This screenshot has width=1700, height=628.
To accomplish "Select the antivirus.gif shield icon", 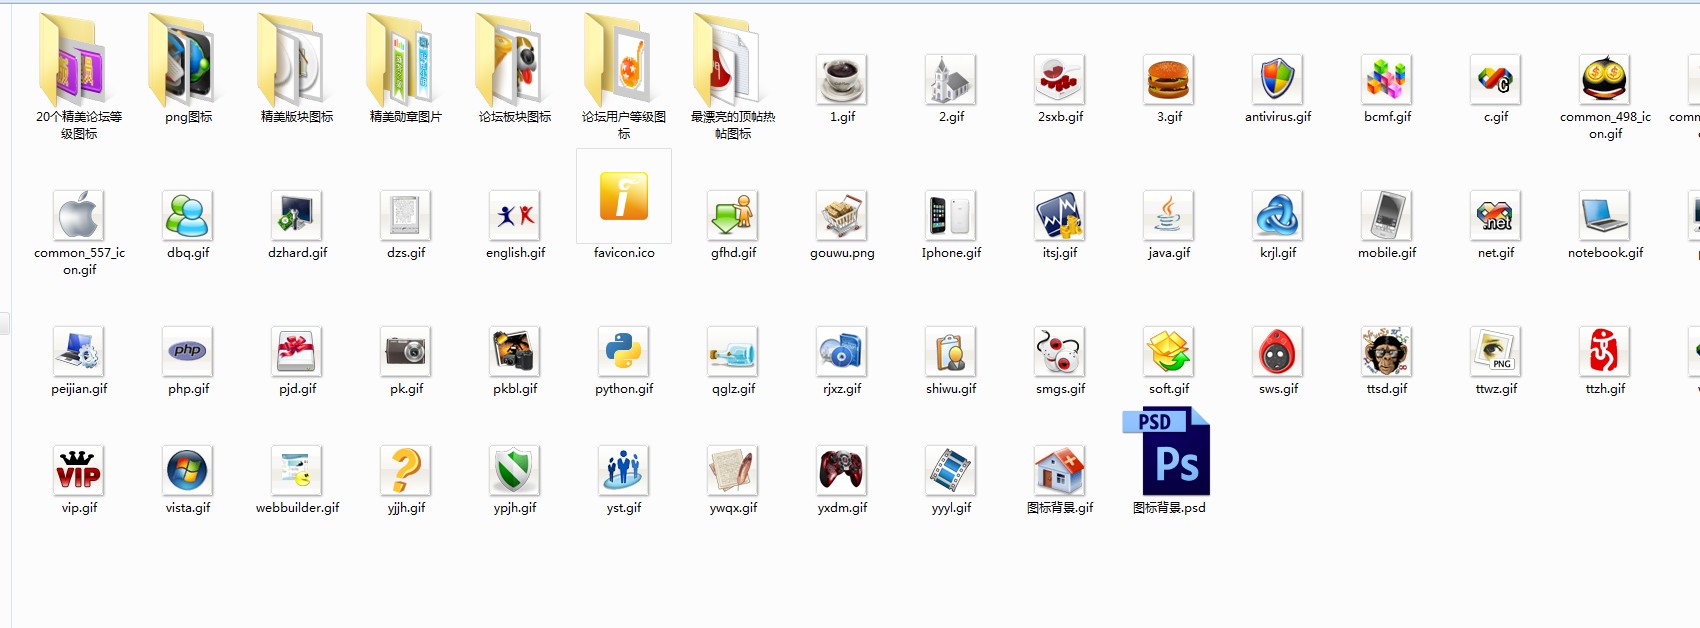I will pos(1278,80).
